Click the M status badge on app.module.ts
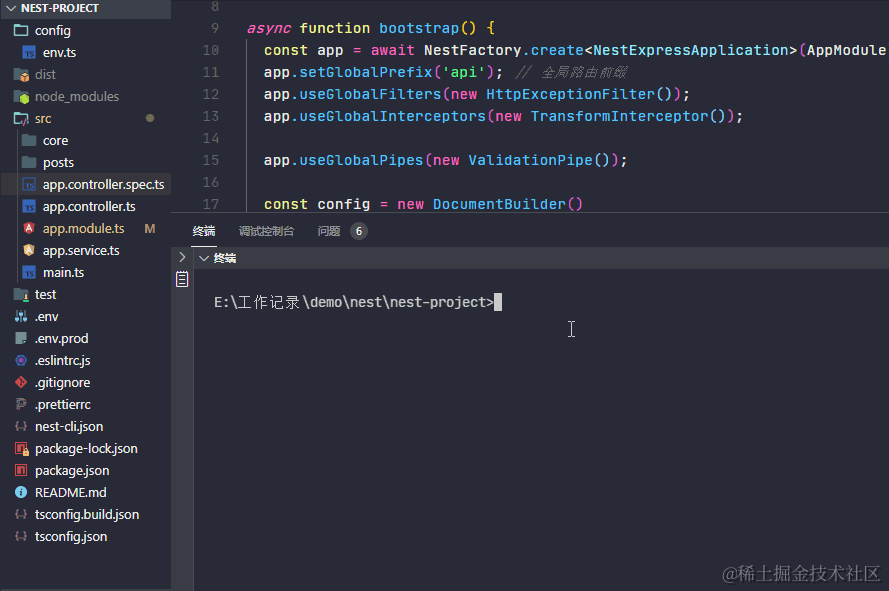Image resolution: width=889 pixels, height=591 pixels. [x=150, y=229]
